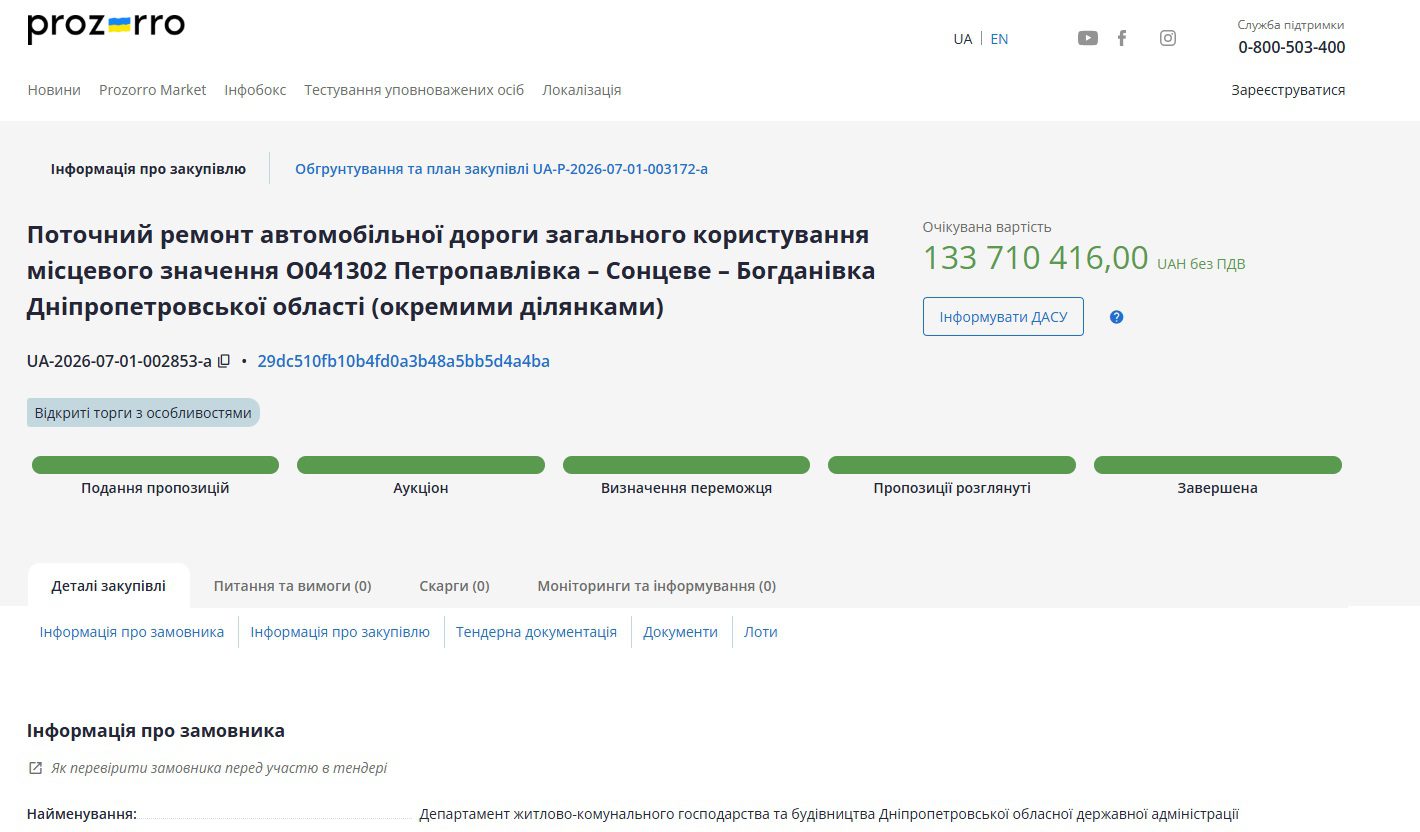
Task: Copy tender ID UA-2026-07-01-002853-a with the copy icon
Action: point(224,361)
